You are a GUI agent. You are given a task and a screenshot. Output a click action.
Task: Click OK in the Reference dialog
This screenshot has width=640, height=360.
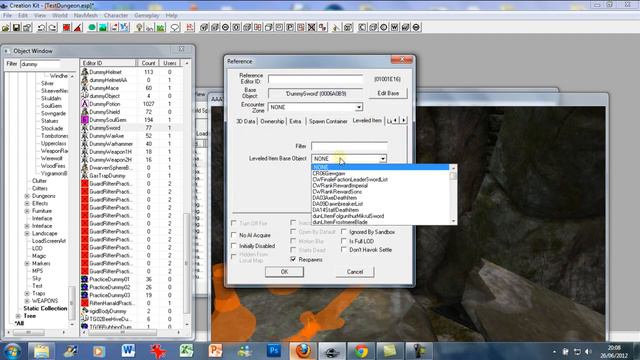pos(284,272)
